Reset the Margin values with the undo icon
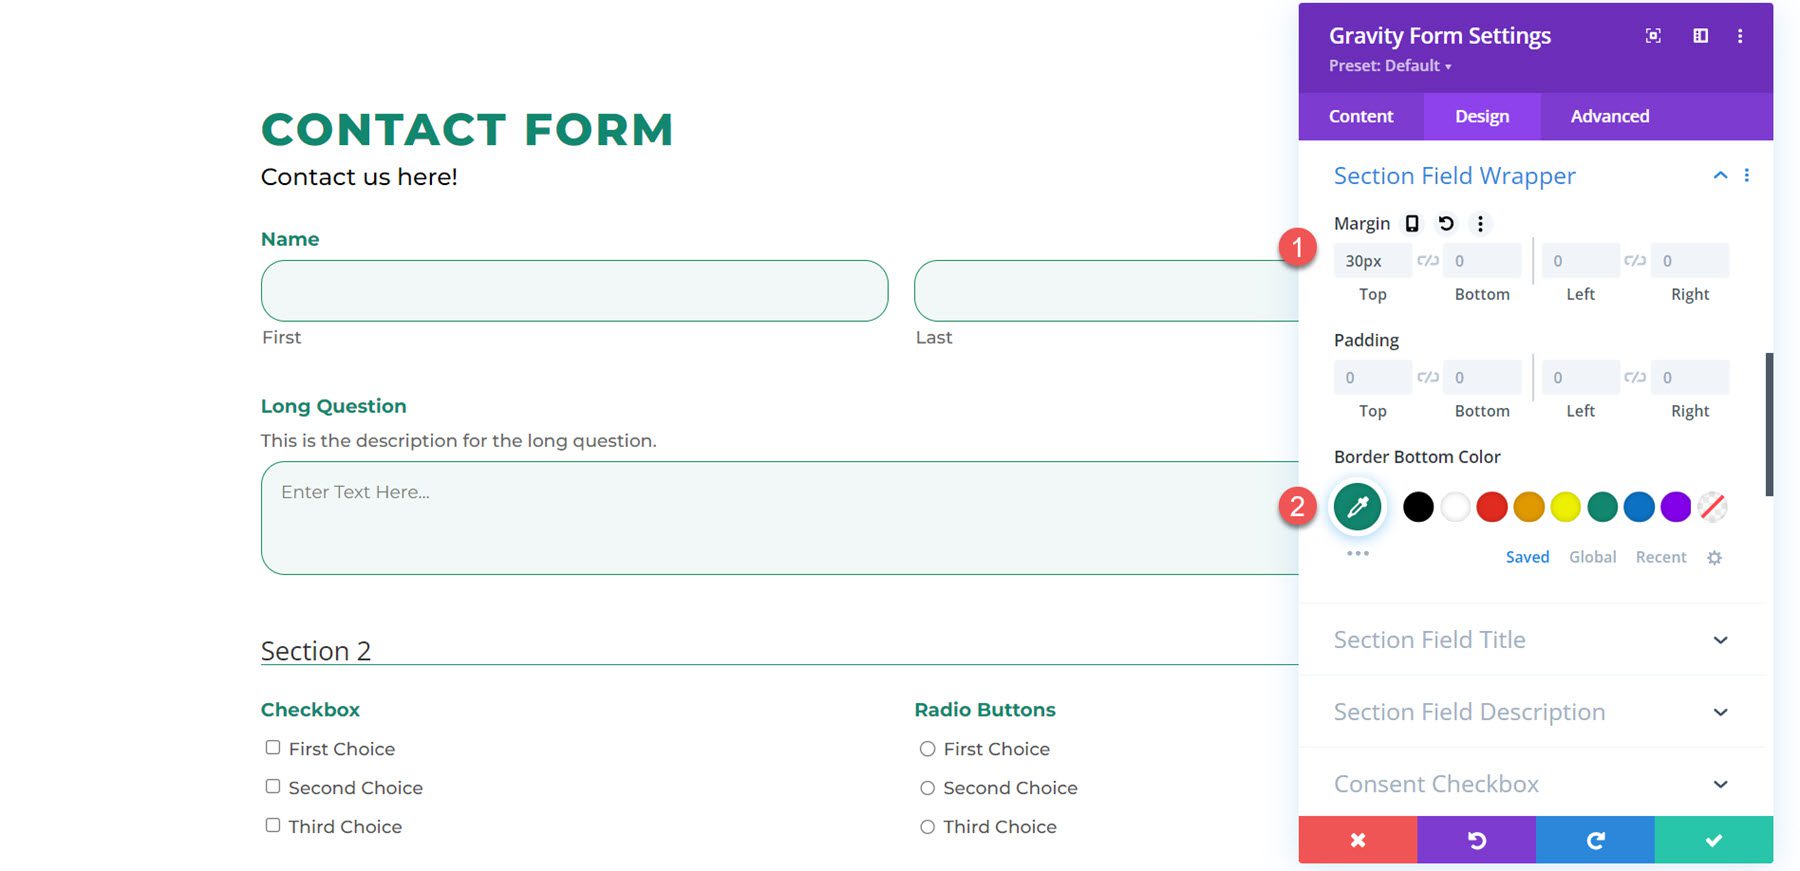The width and height of the screenshot is (1800, 871). [x=1446, y=223]
